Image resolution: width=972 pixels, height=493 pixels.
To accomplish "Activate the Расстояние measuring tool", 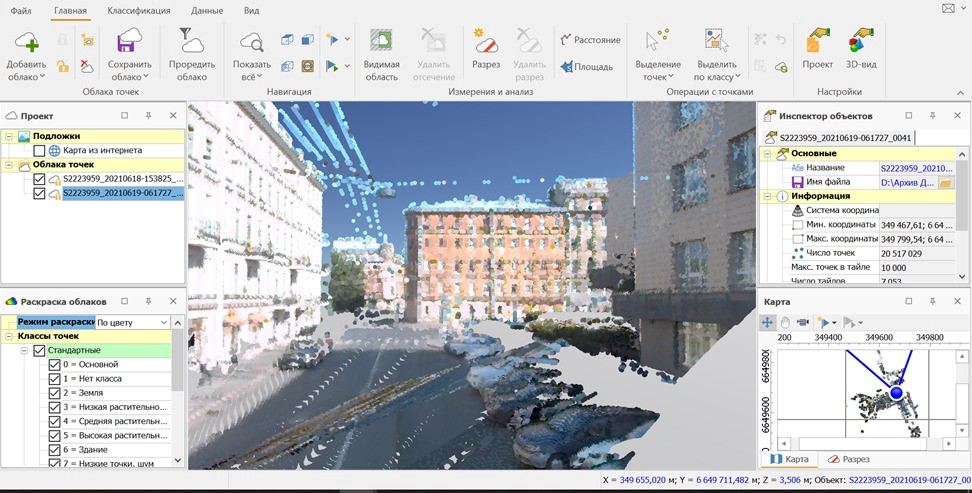I will (590, 40).
